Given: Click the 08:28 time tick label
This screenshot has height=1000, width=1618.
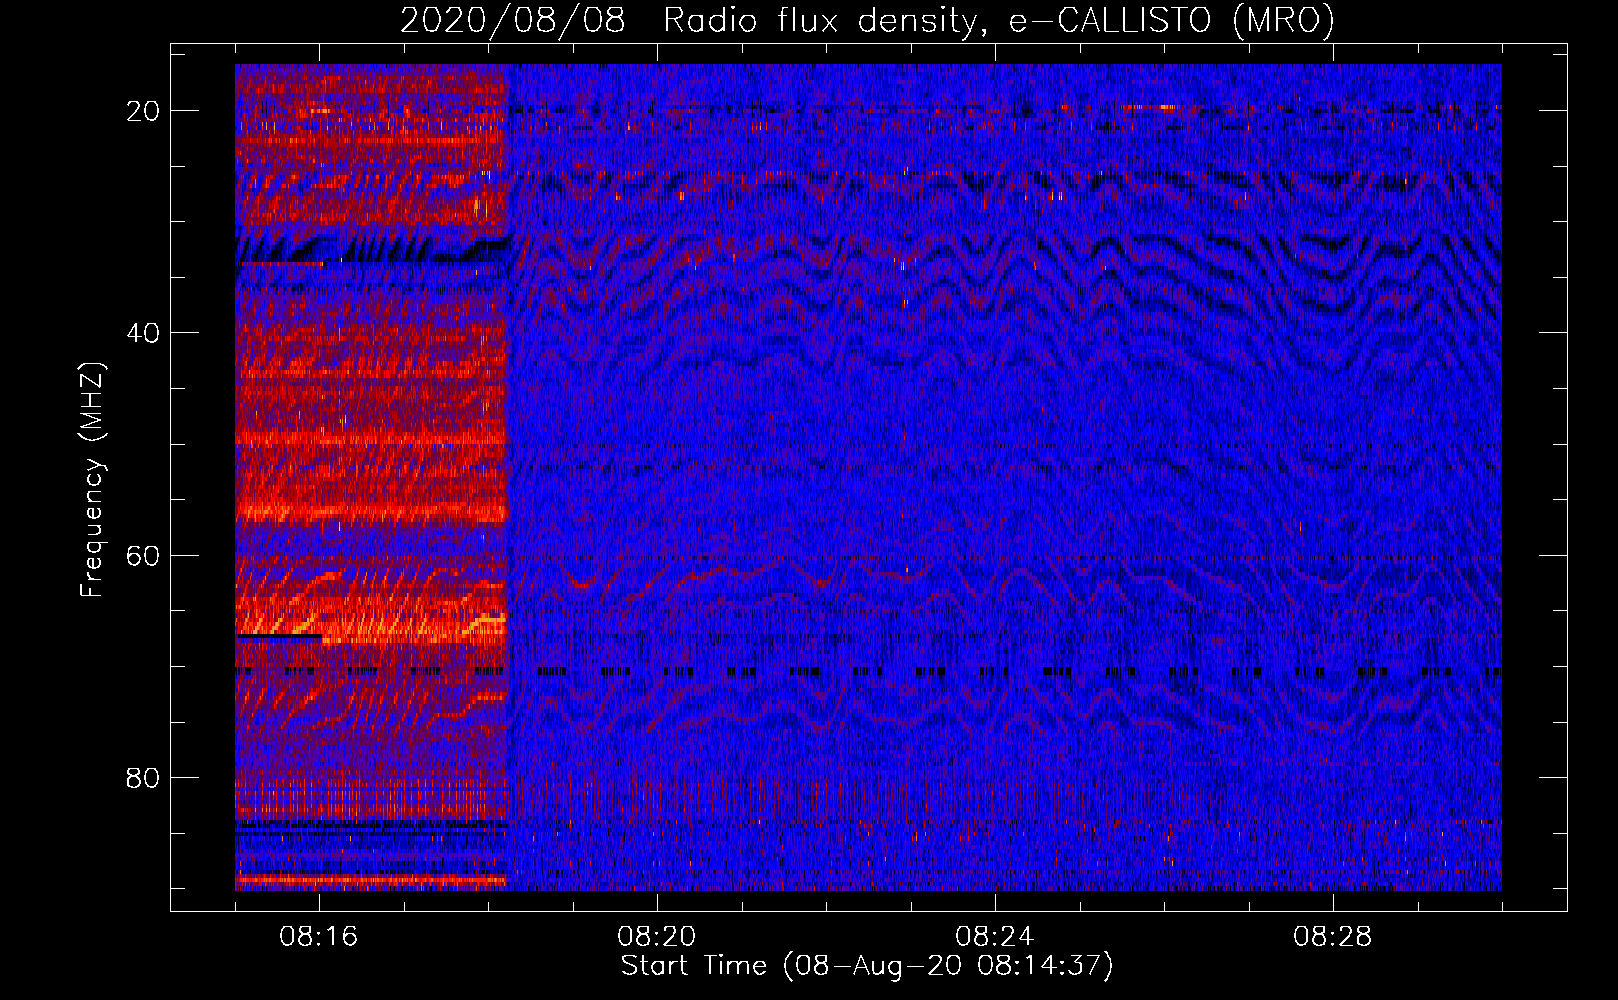Looking at the screenshot, I should click(x=1333, y=937).
